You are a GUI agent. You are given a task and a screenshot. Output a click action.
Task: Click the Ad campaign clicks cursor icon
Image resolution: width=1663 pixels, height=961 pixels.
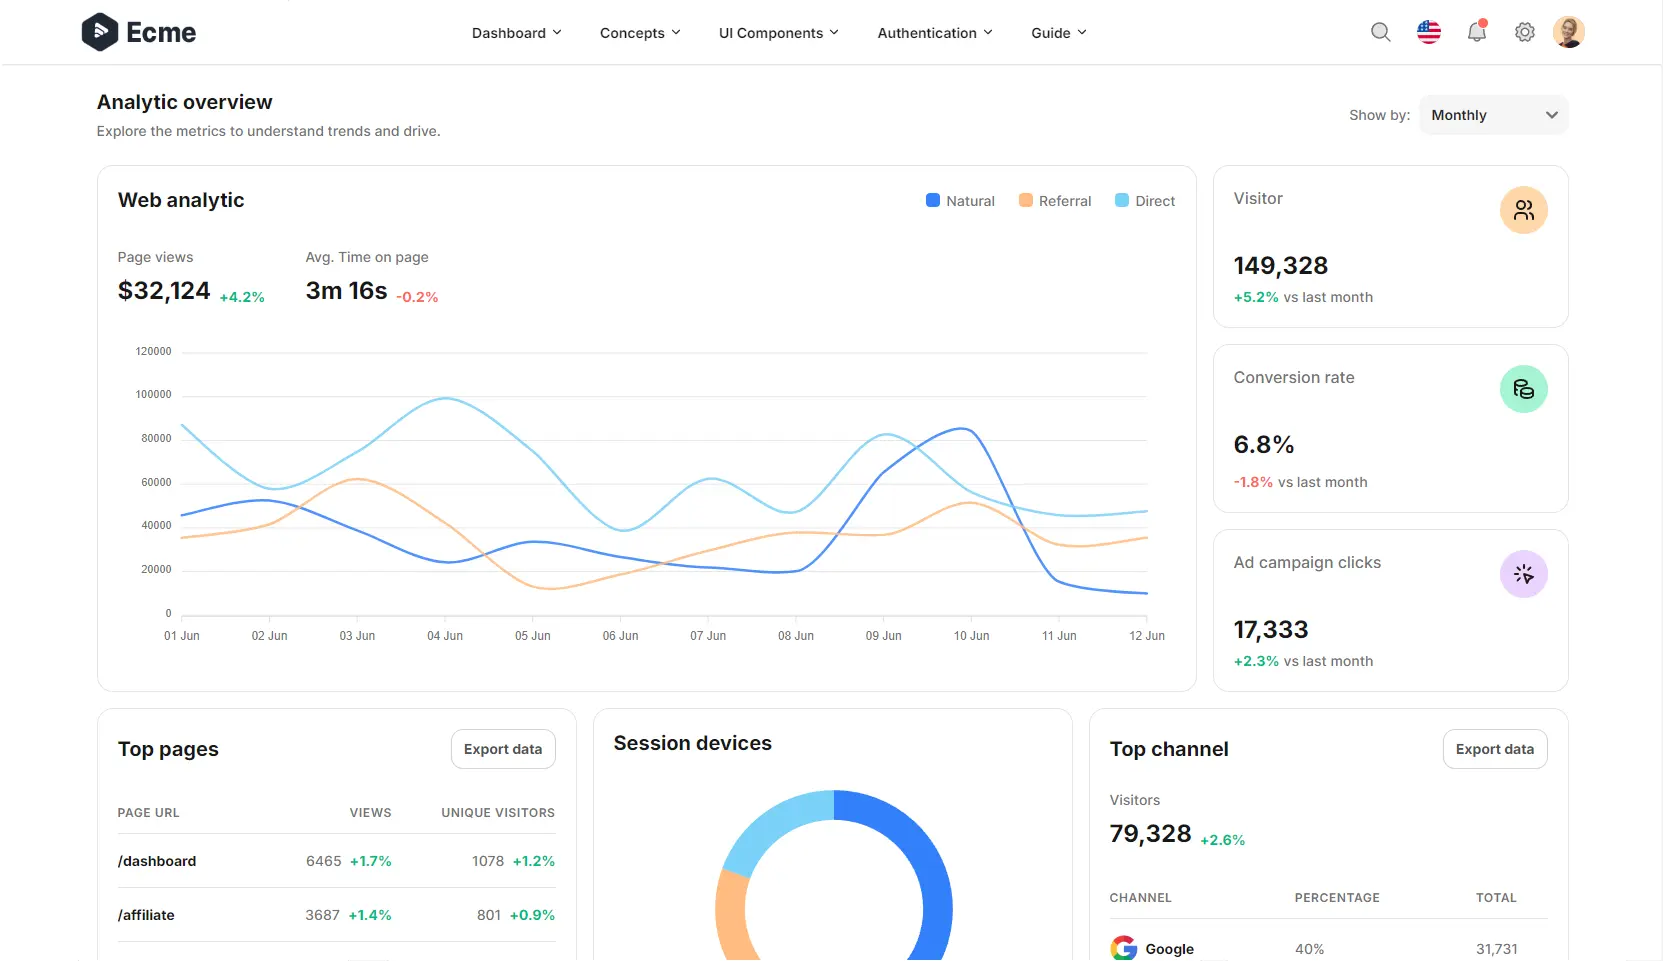click(x=1523, y=574)
